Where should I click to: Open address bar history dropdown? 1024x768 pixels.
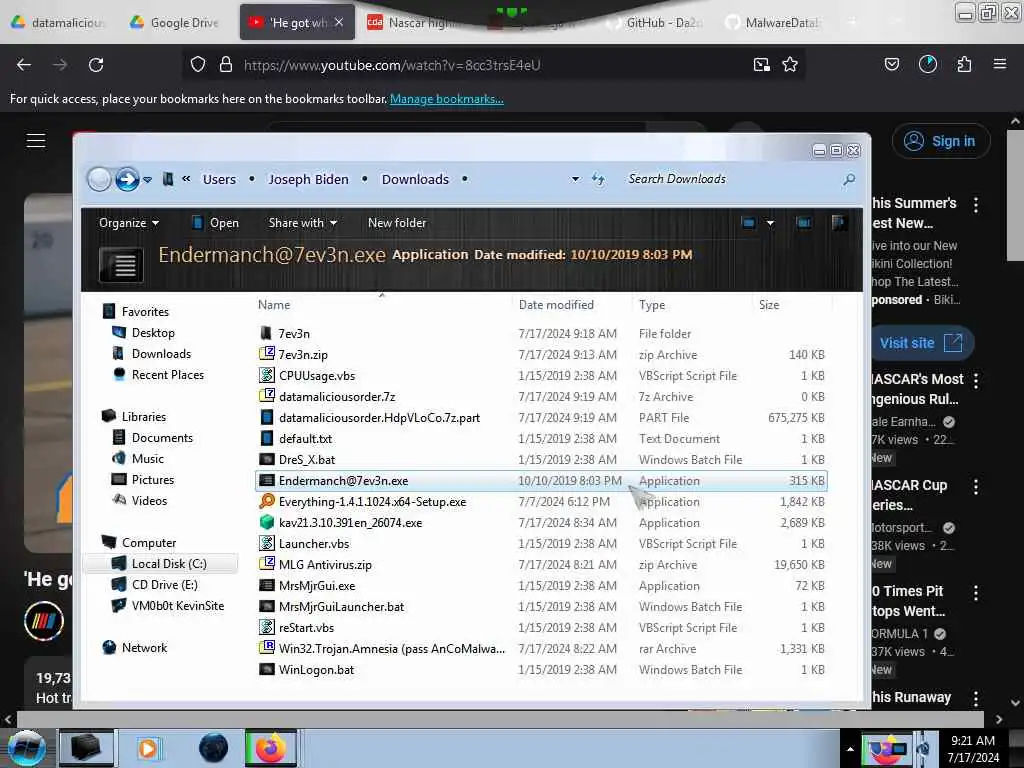click(575, 179)
